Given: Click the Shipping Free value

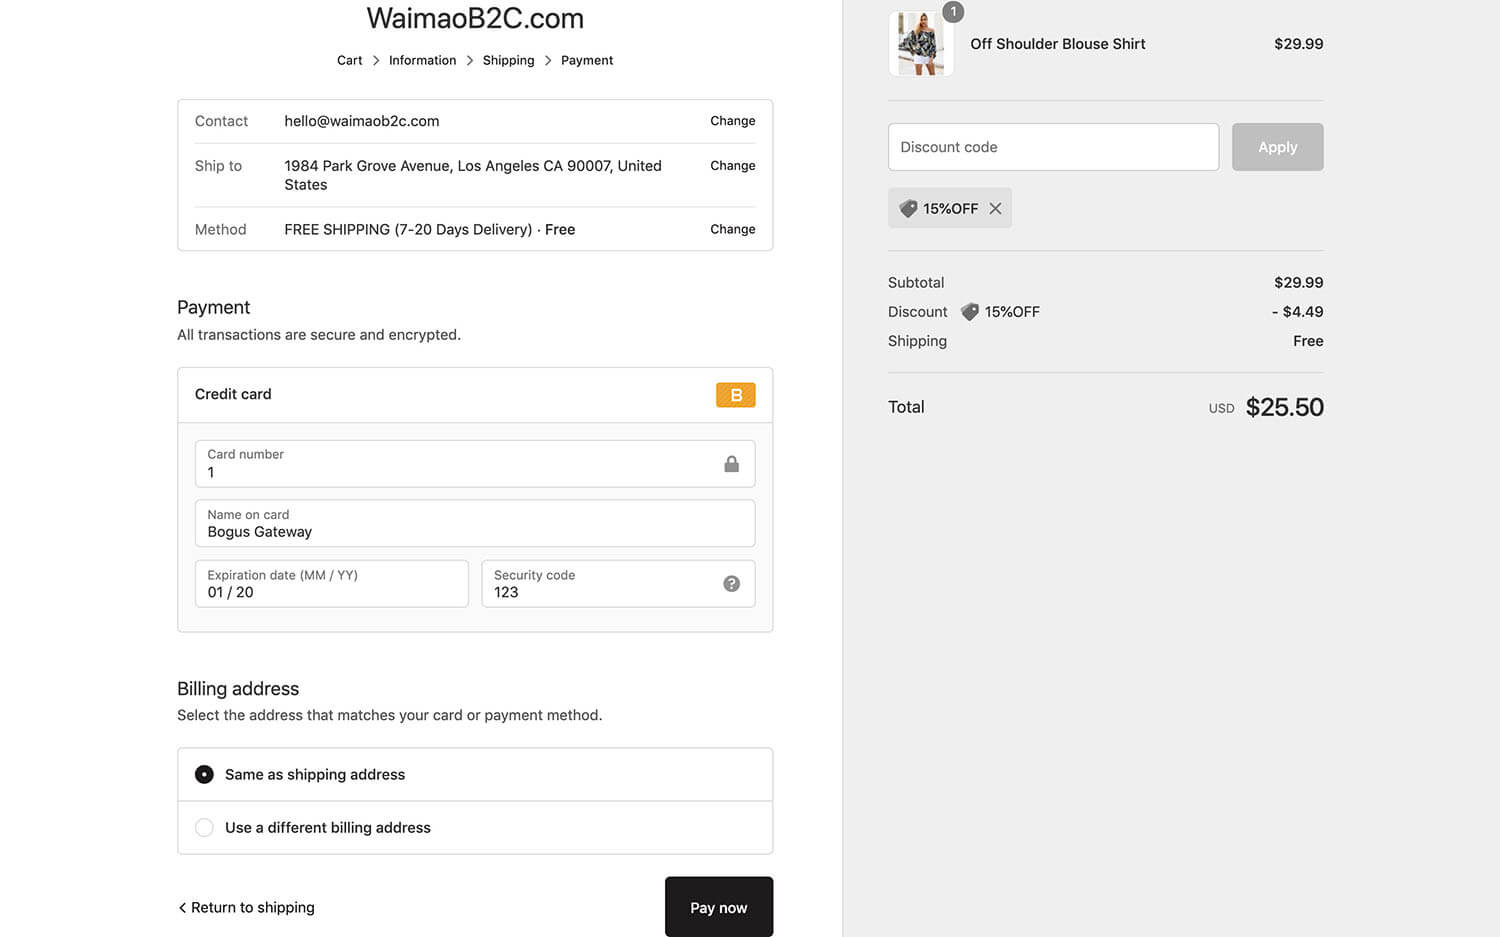Looking at the screenshot, I should [1308, 341].
